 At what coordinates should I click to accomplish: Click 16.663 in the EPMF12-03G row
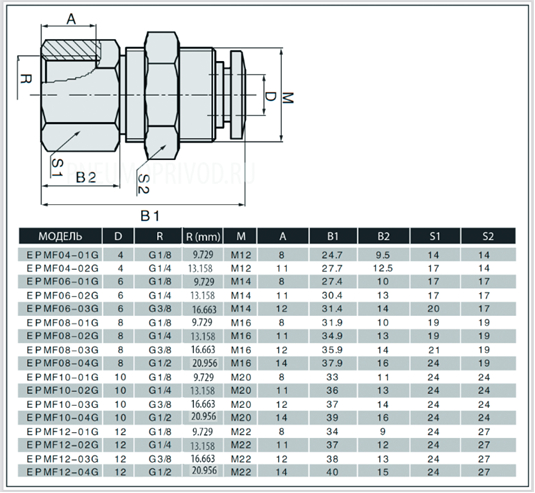pos(203,459)
